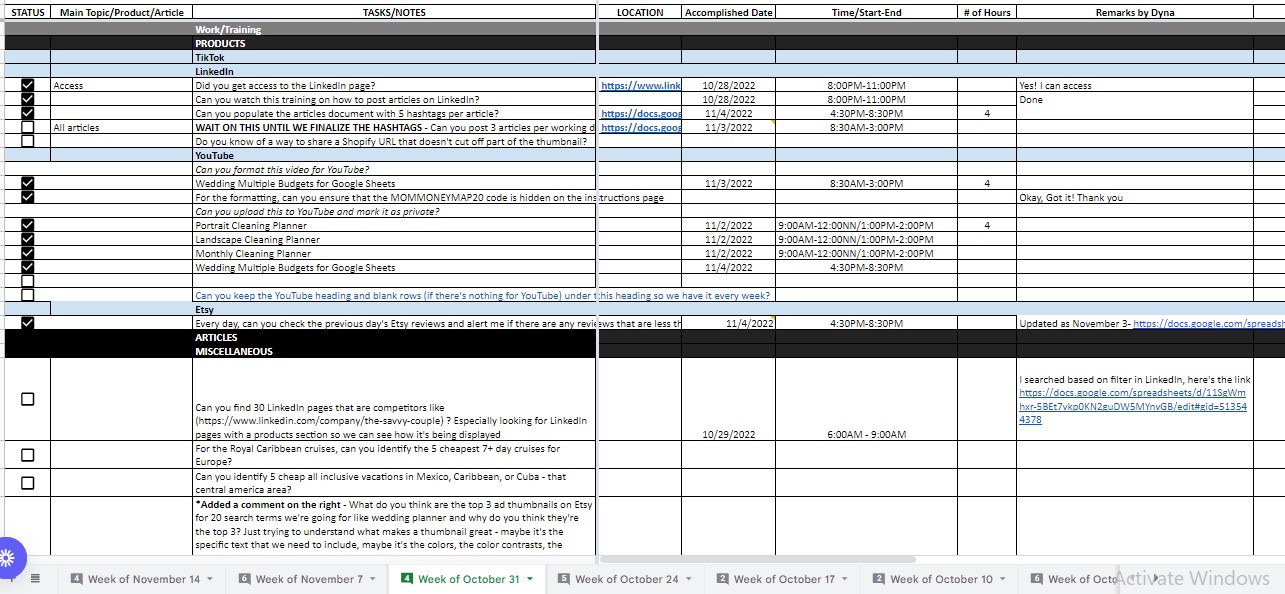1285x594 pixels.
Task: Select the # of Hours header cell
Action: pos(987,12)
